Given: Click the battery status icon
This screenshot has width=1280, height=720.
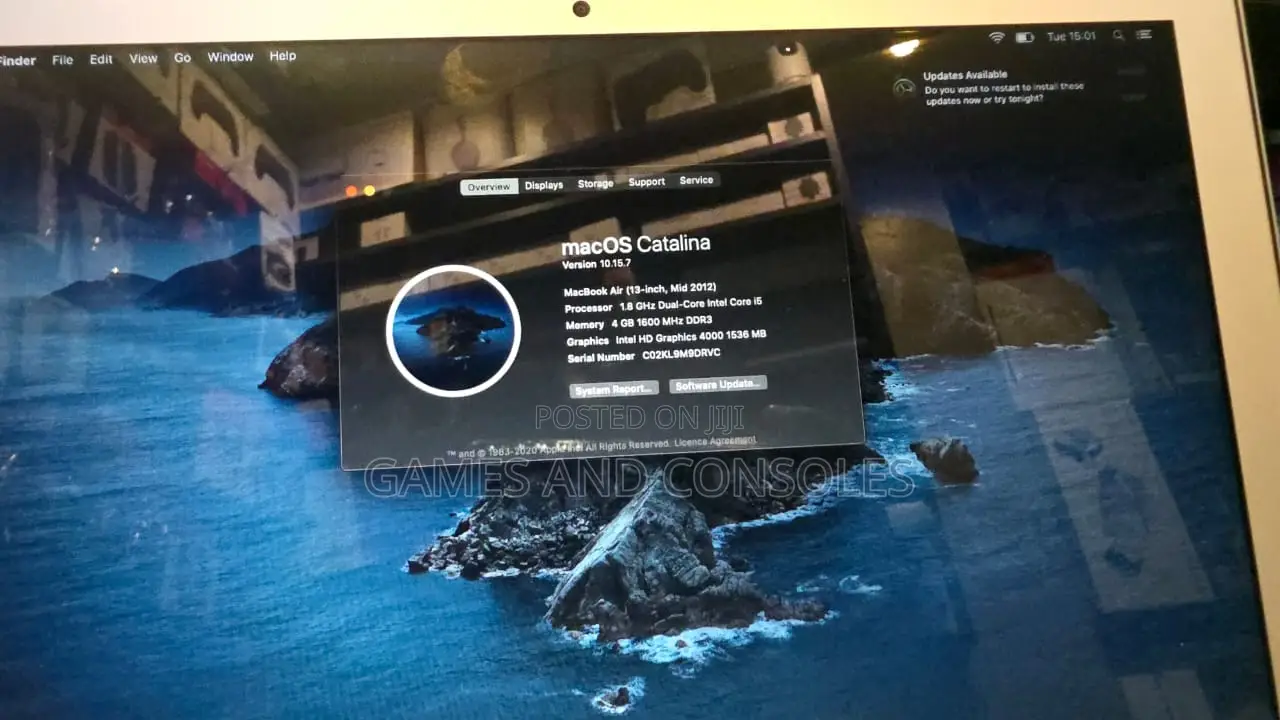Looking at the screenshot, I should pos(1024,37).
